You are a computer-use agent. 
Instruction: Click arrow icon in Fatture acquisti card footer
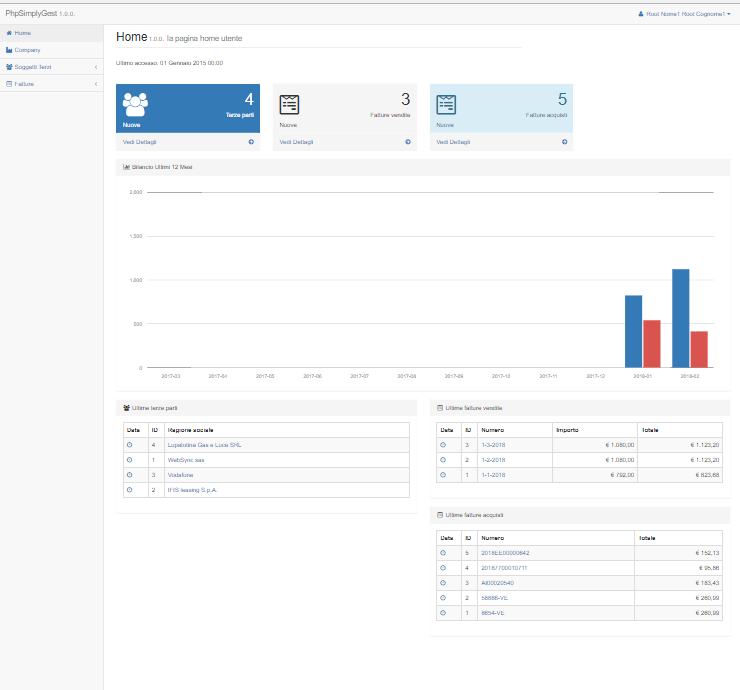coord(564,142)
